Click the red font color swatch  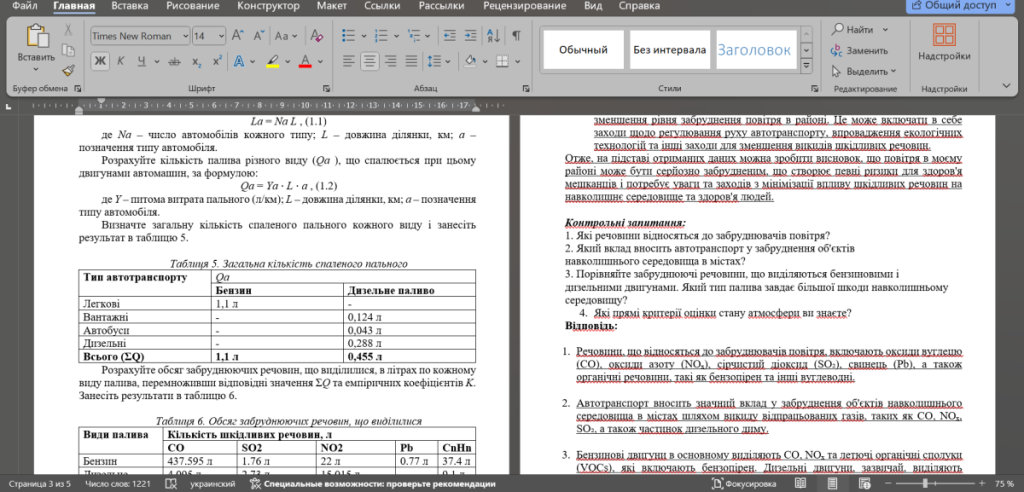[x=305, y=61]
